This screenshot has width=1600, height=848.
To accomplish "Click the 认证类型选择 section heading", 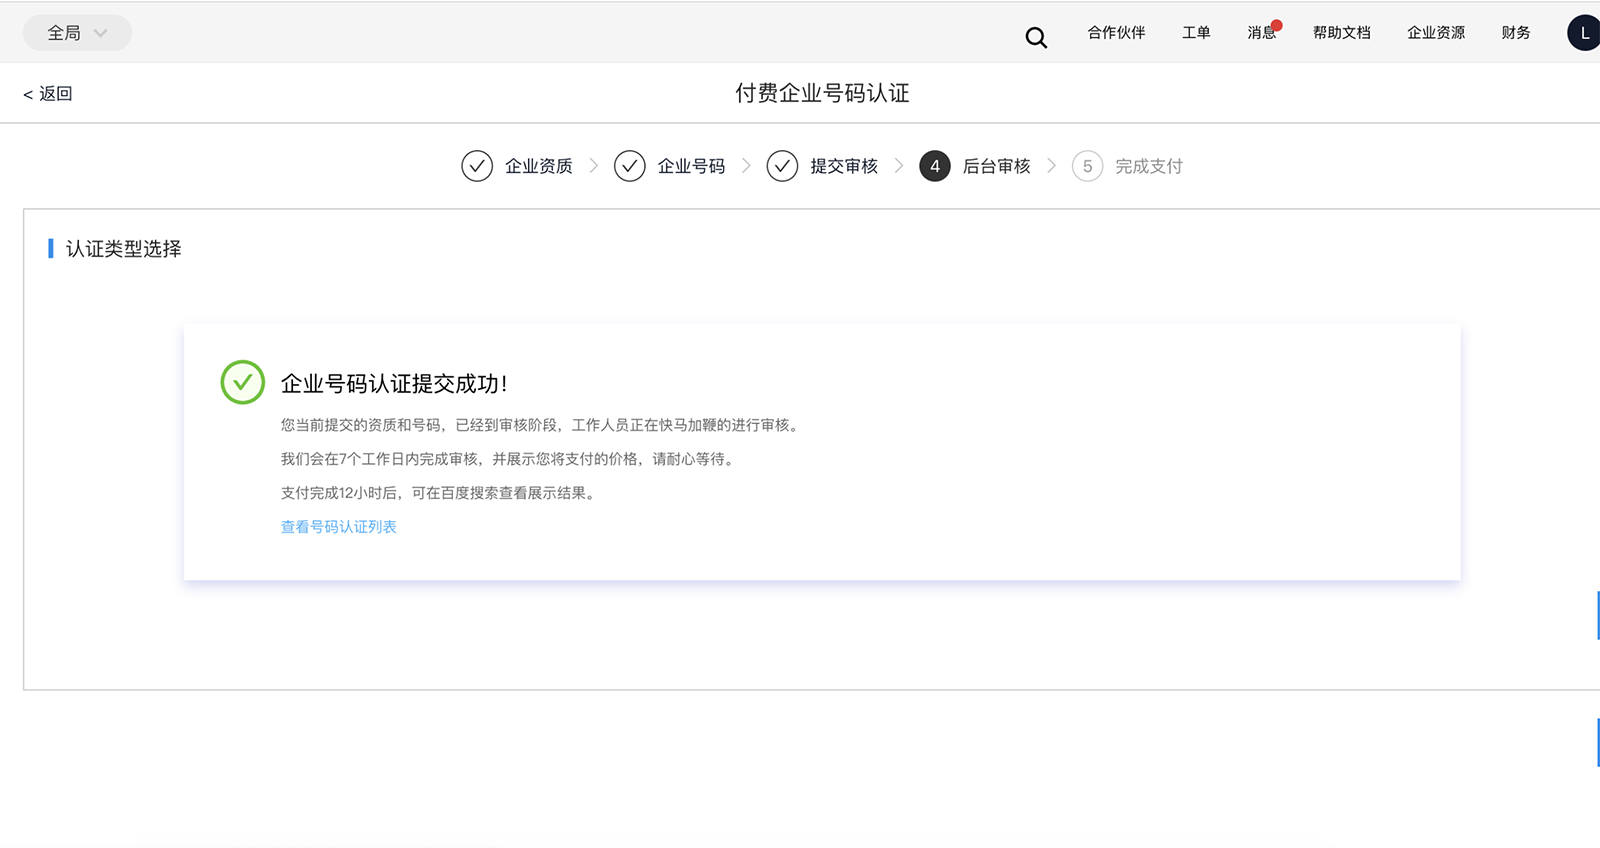I will [x=124, y=249].
